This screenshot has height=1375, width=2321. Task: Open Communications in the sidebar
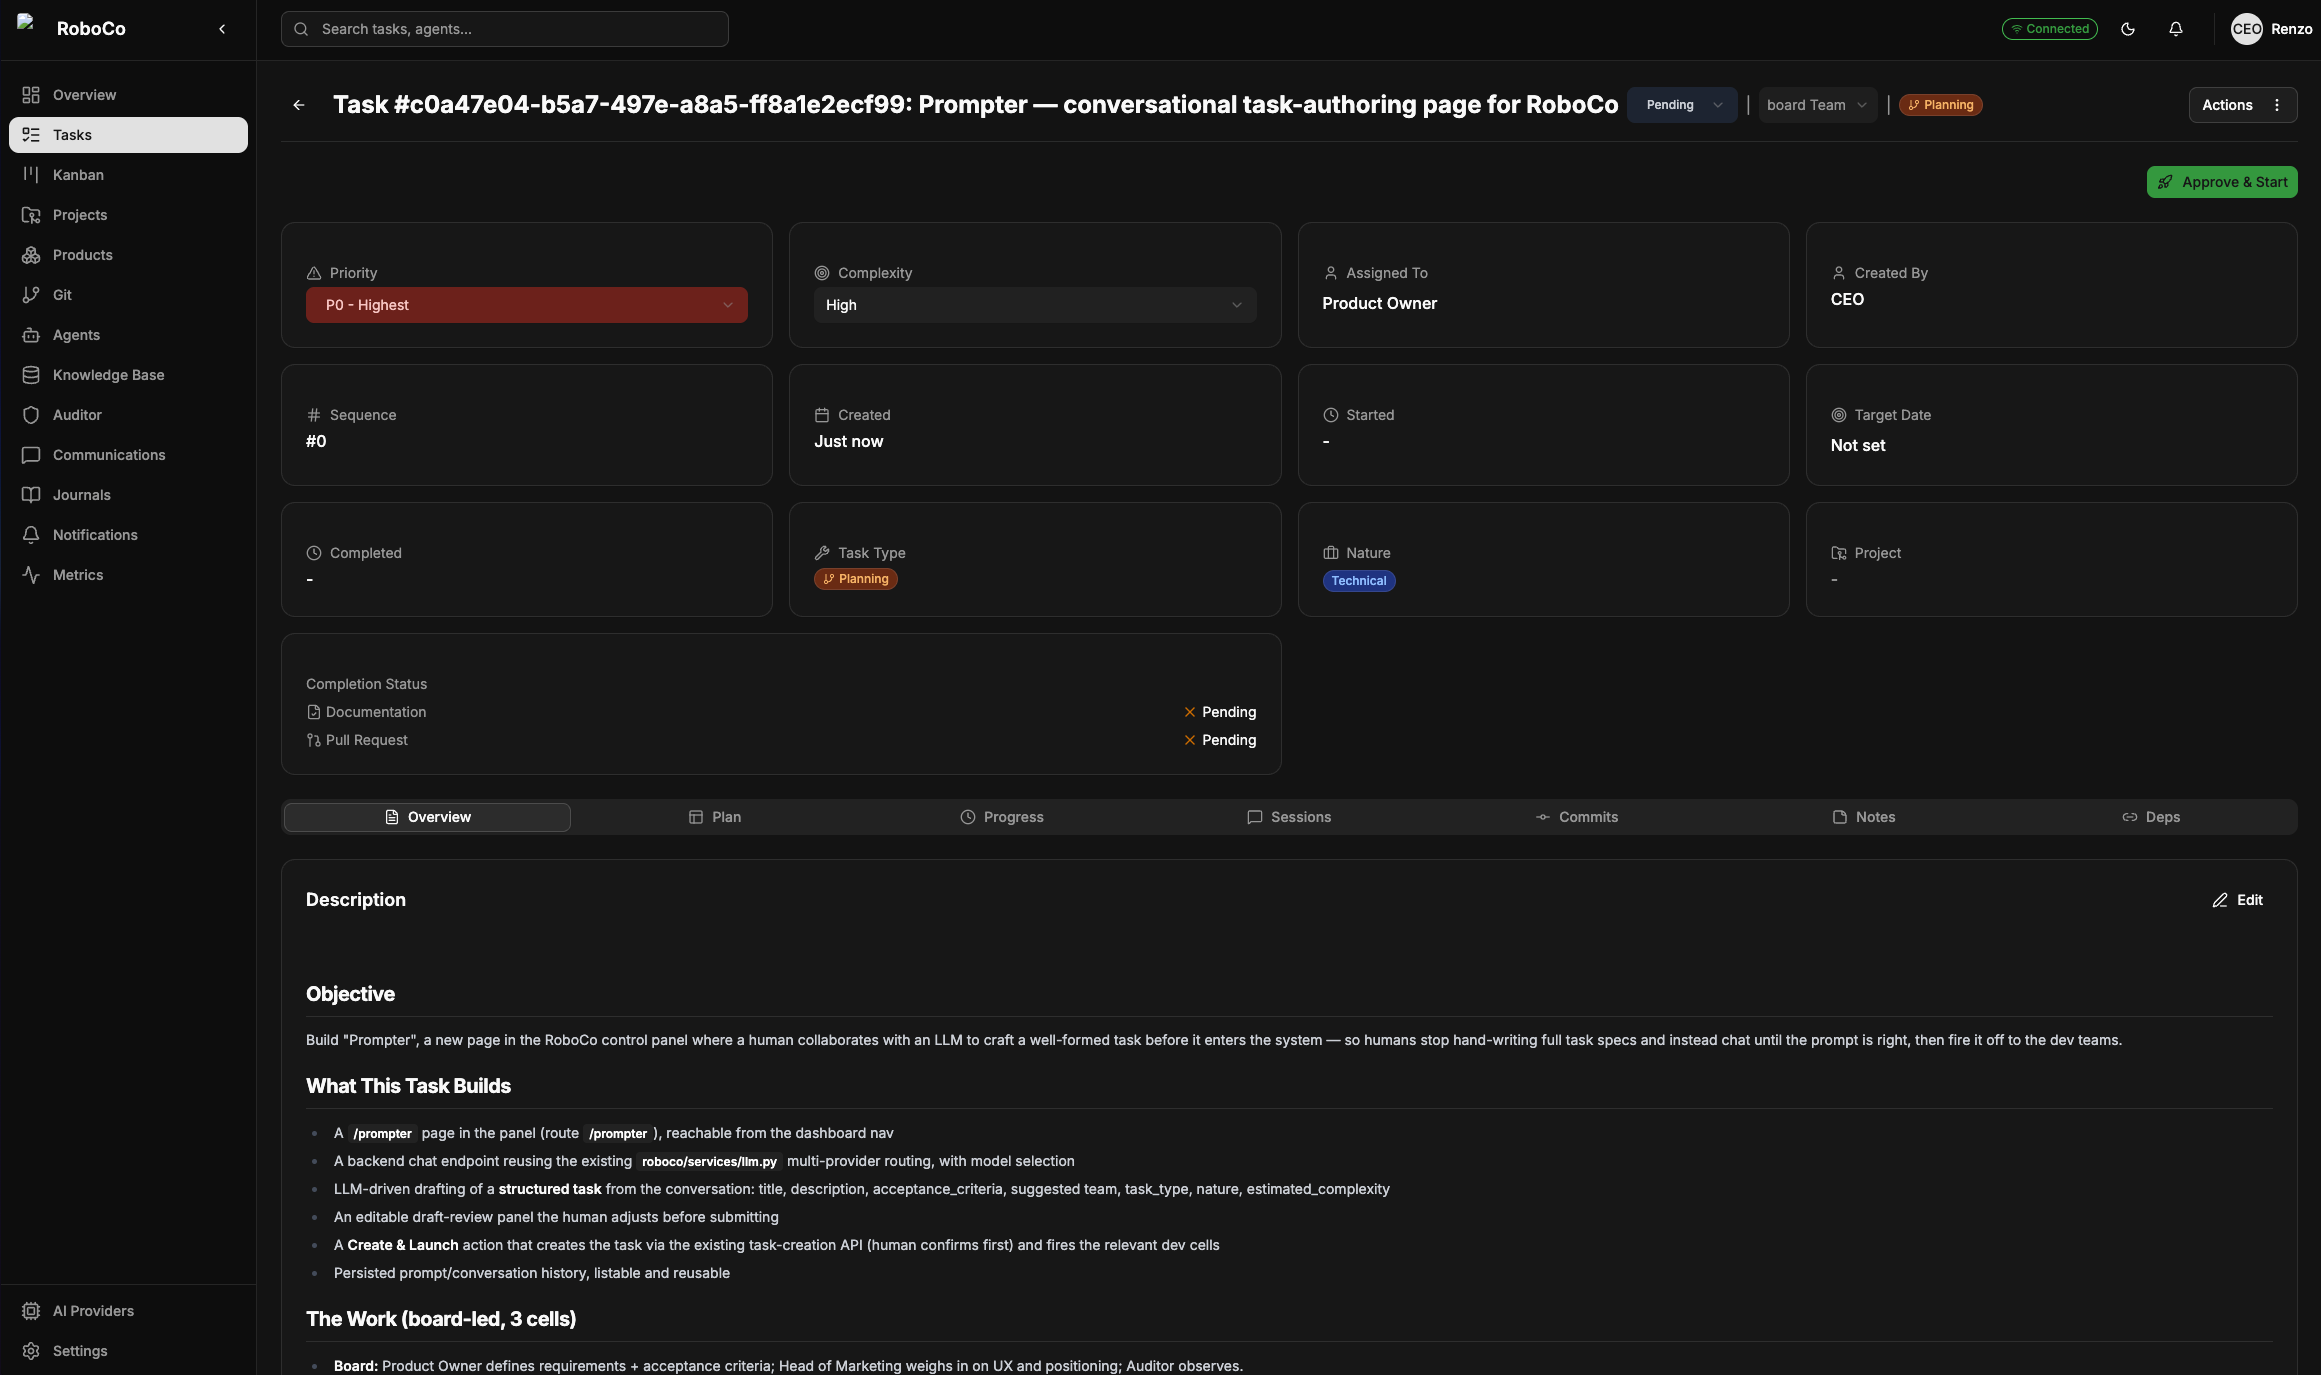point(128,455)
